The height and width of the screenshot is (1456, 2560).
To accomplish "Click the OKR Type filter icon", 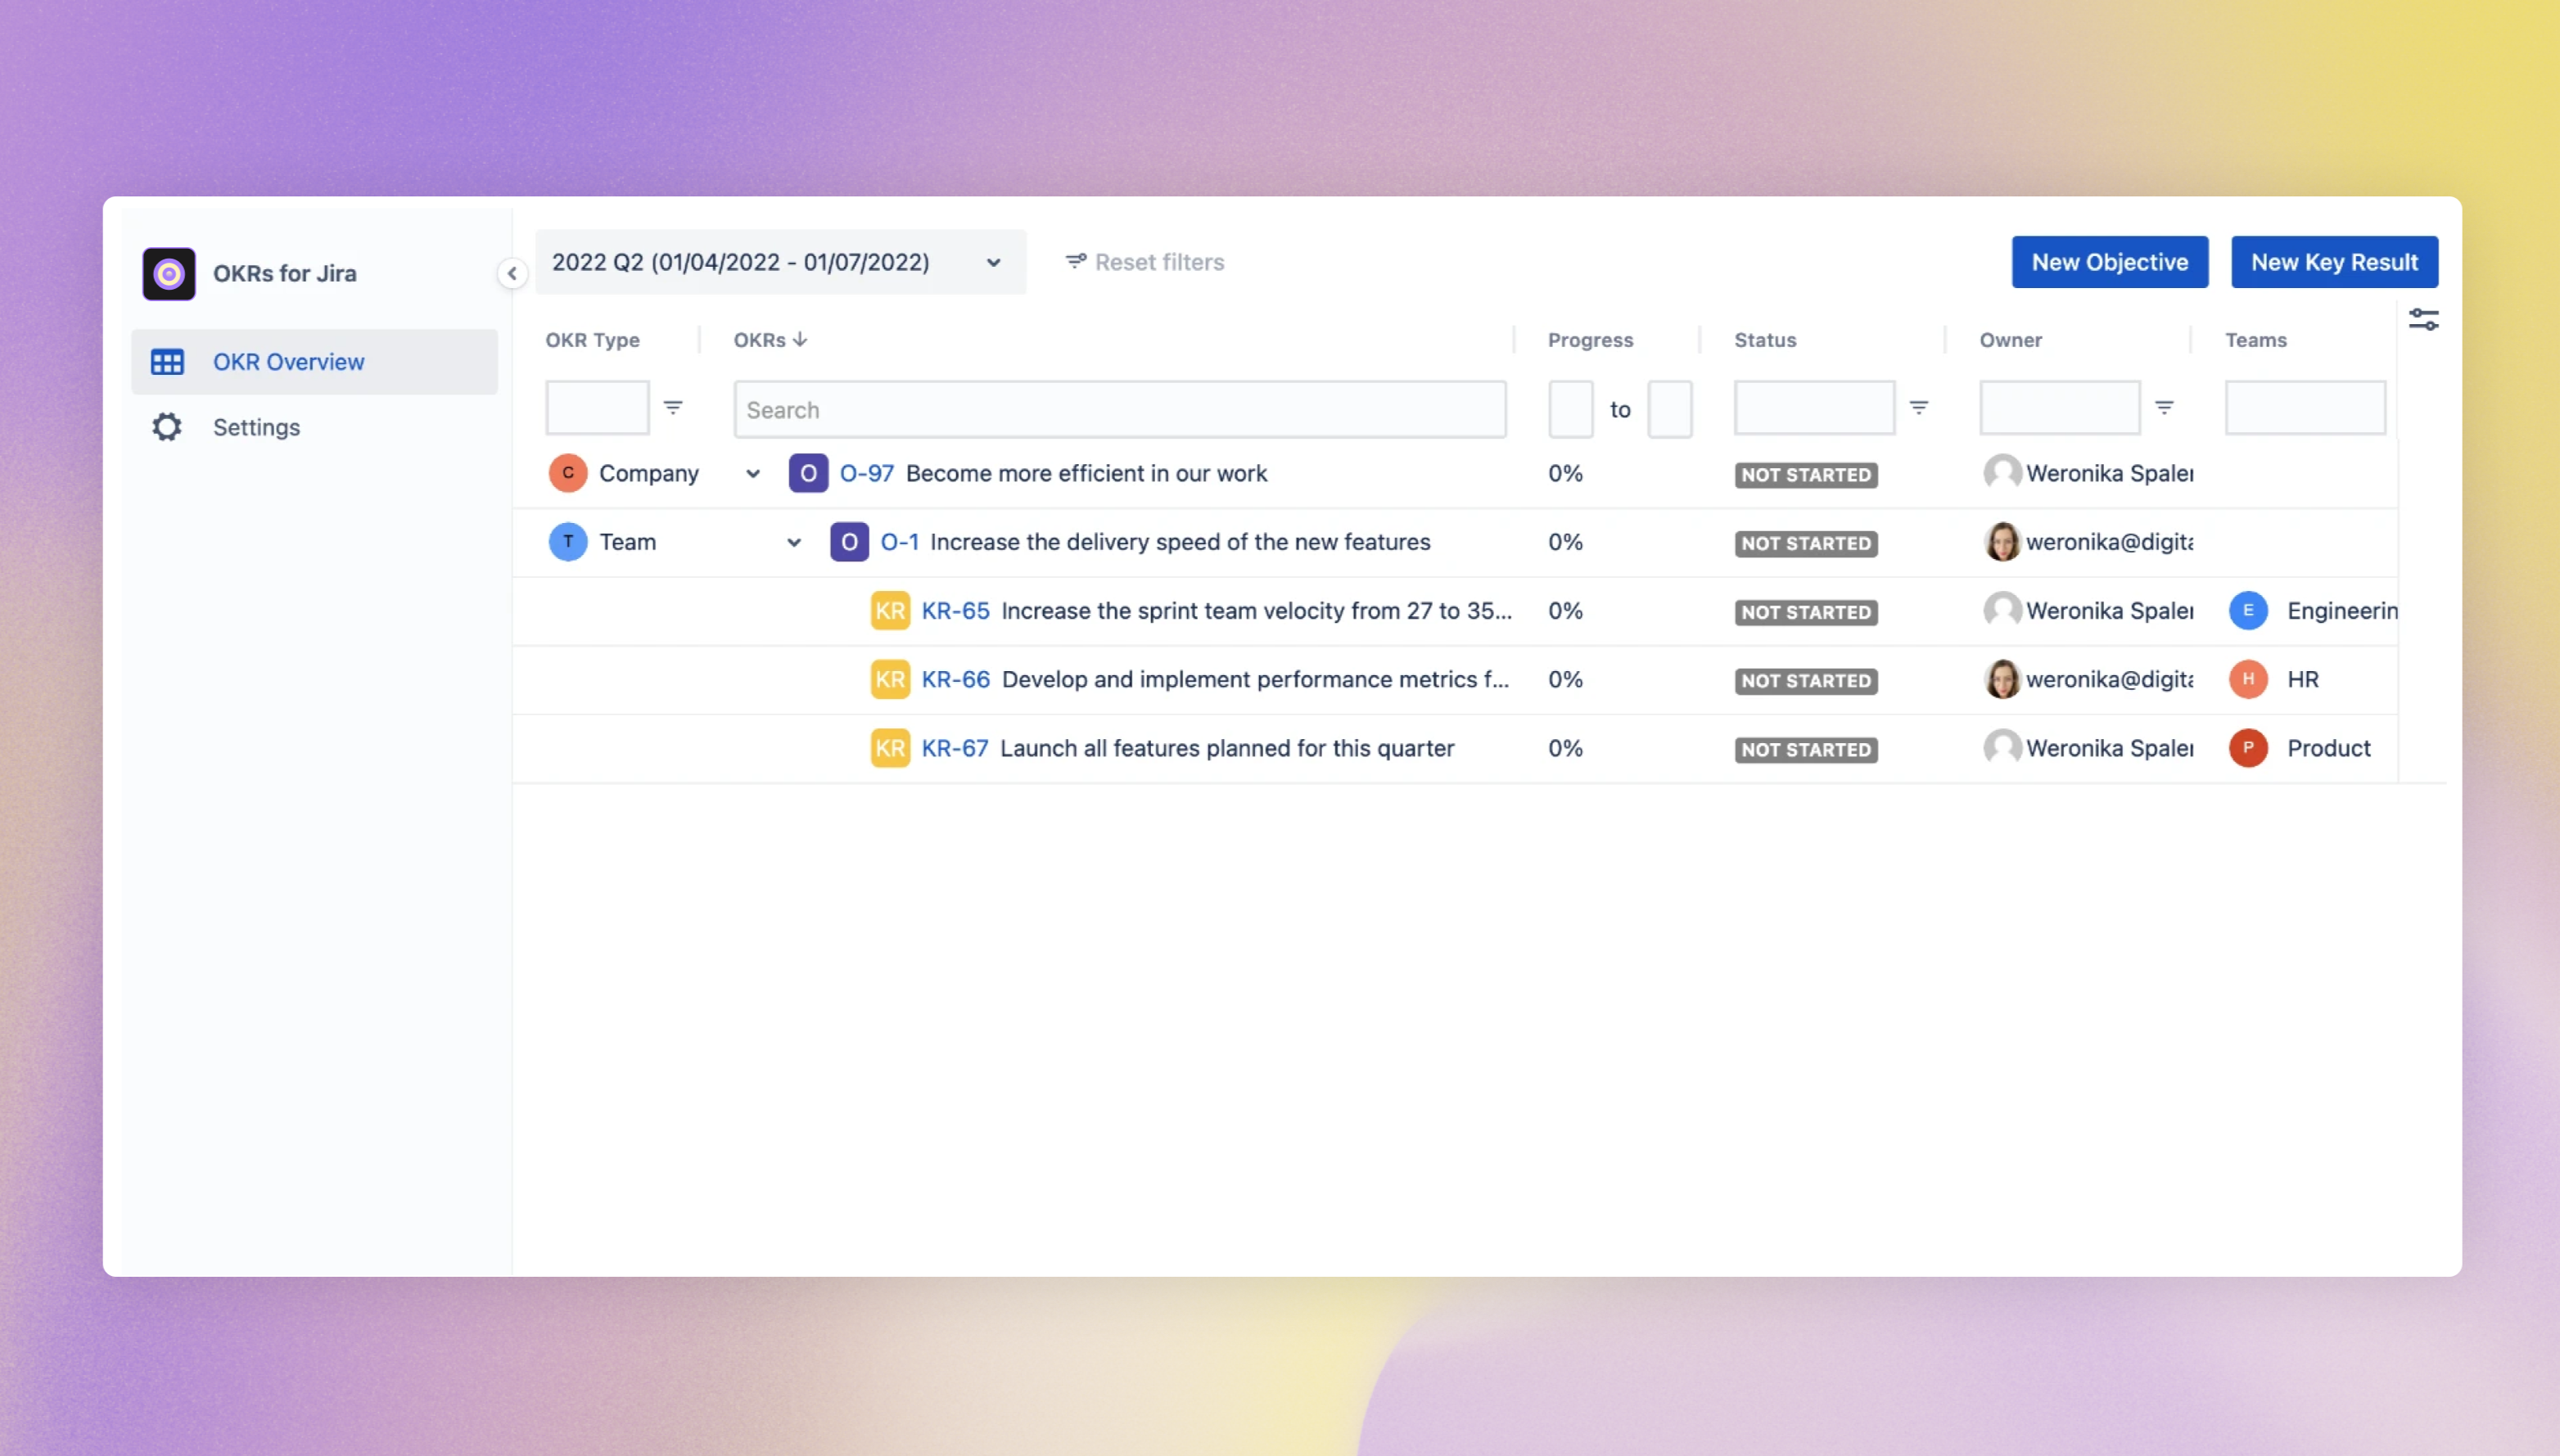I will [673, 408].
